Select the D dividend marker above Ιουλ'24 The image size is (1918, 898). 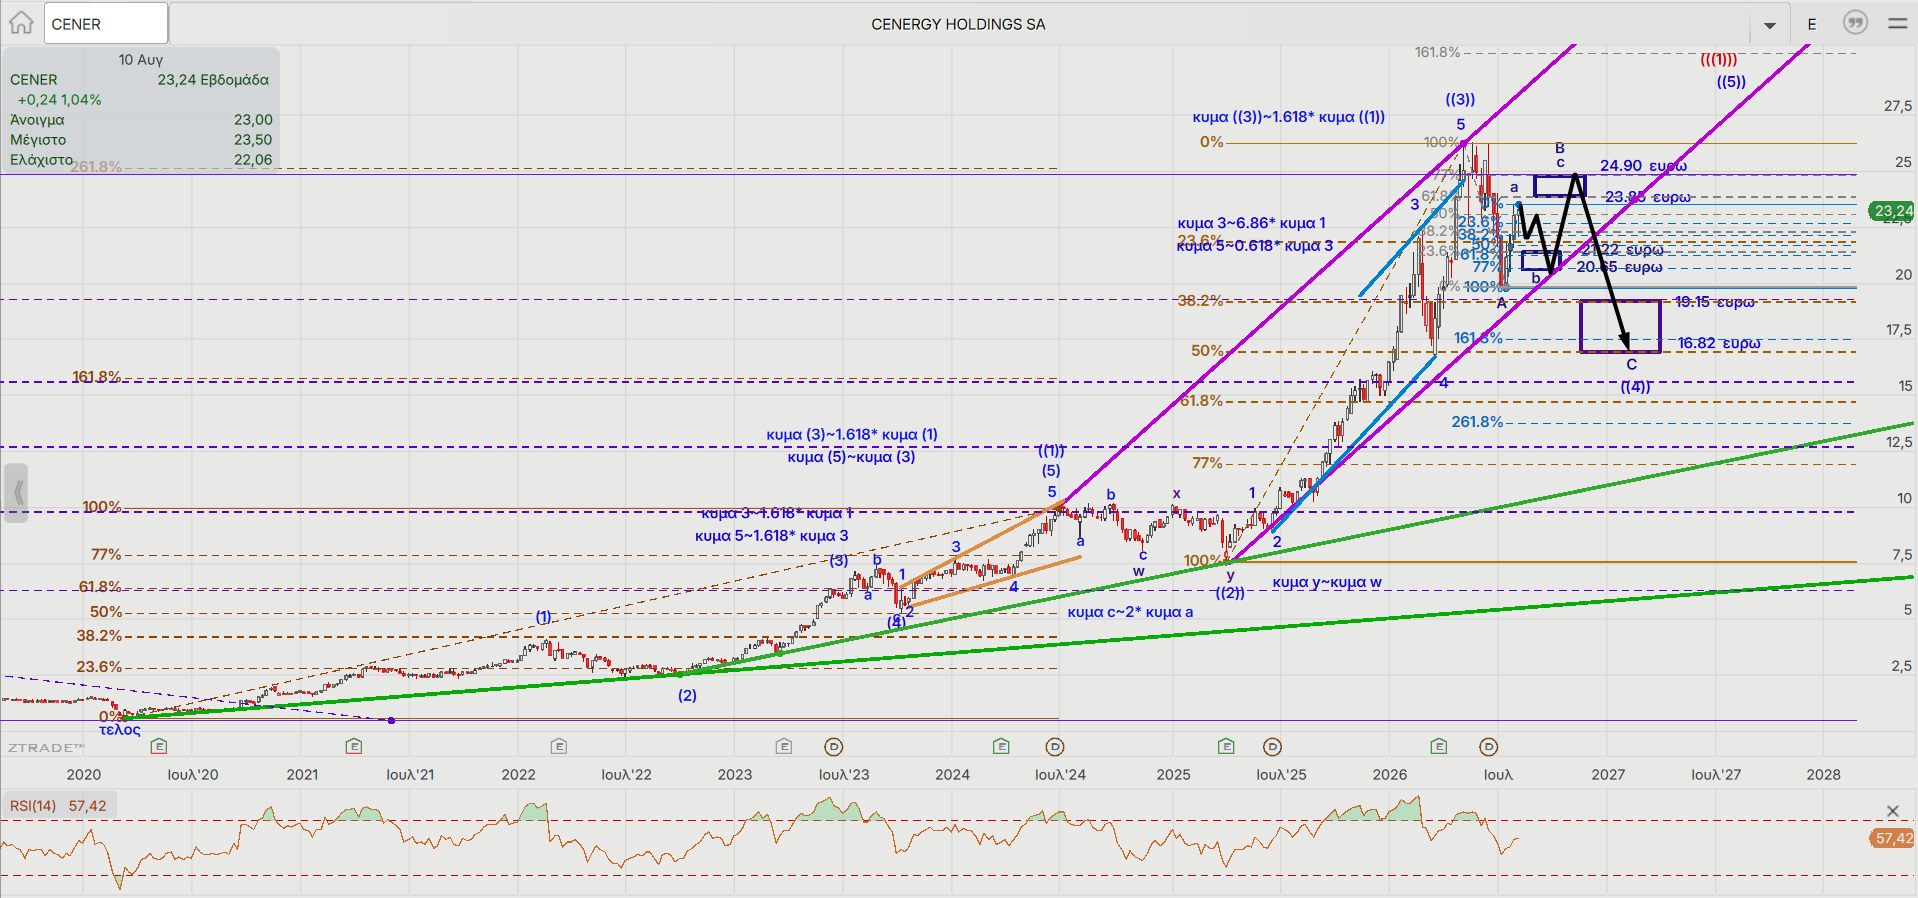[1055, 746]
